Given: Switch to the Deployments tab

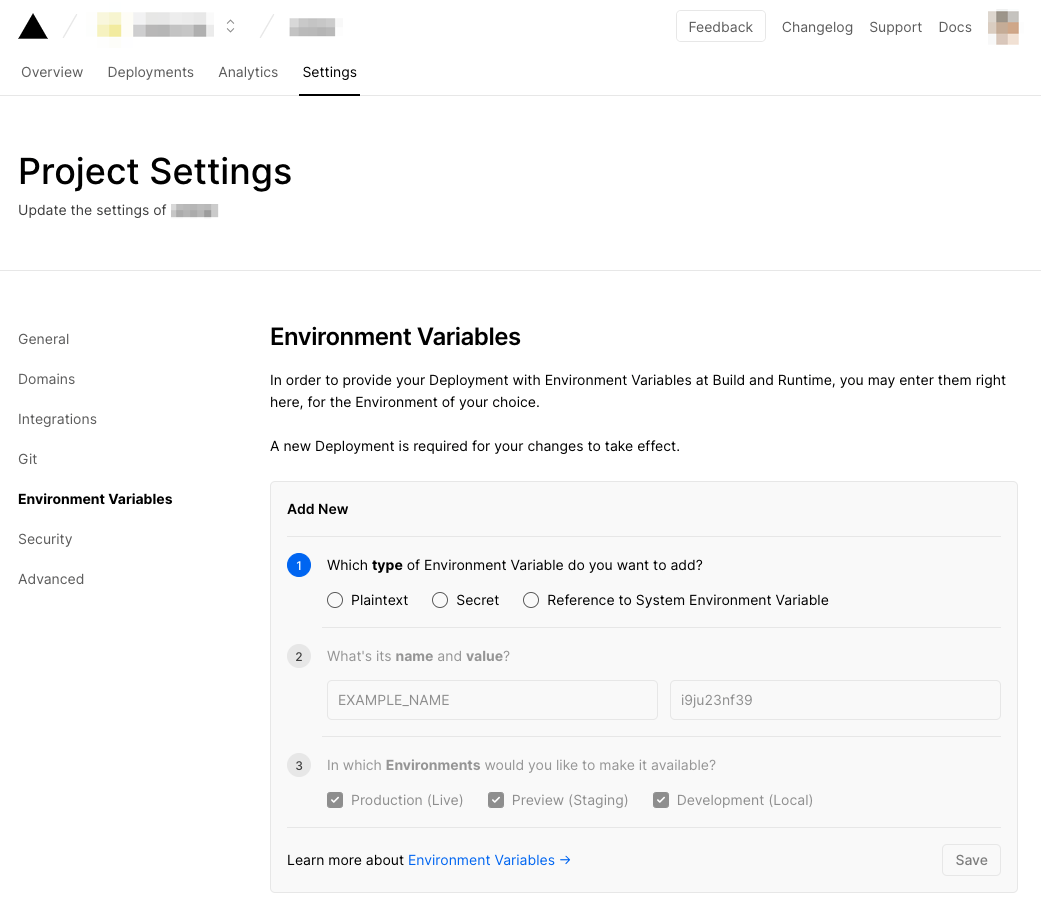Looking at the screenshot, I should tap(151, 72).
